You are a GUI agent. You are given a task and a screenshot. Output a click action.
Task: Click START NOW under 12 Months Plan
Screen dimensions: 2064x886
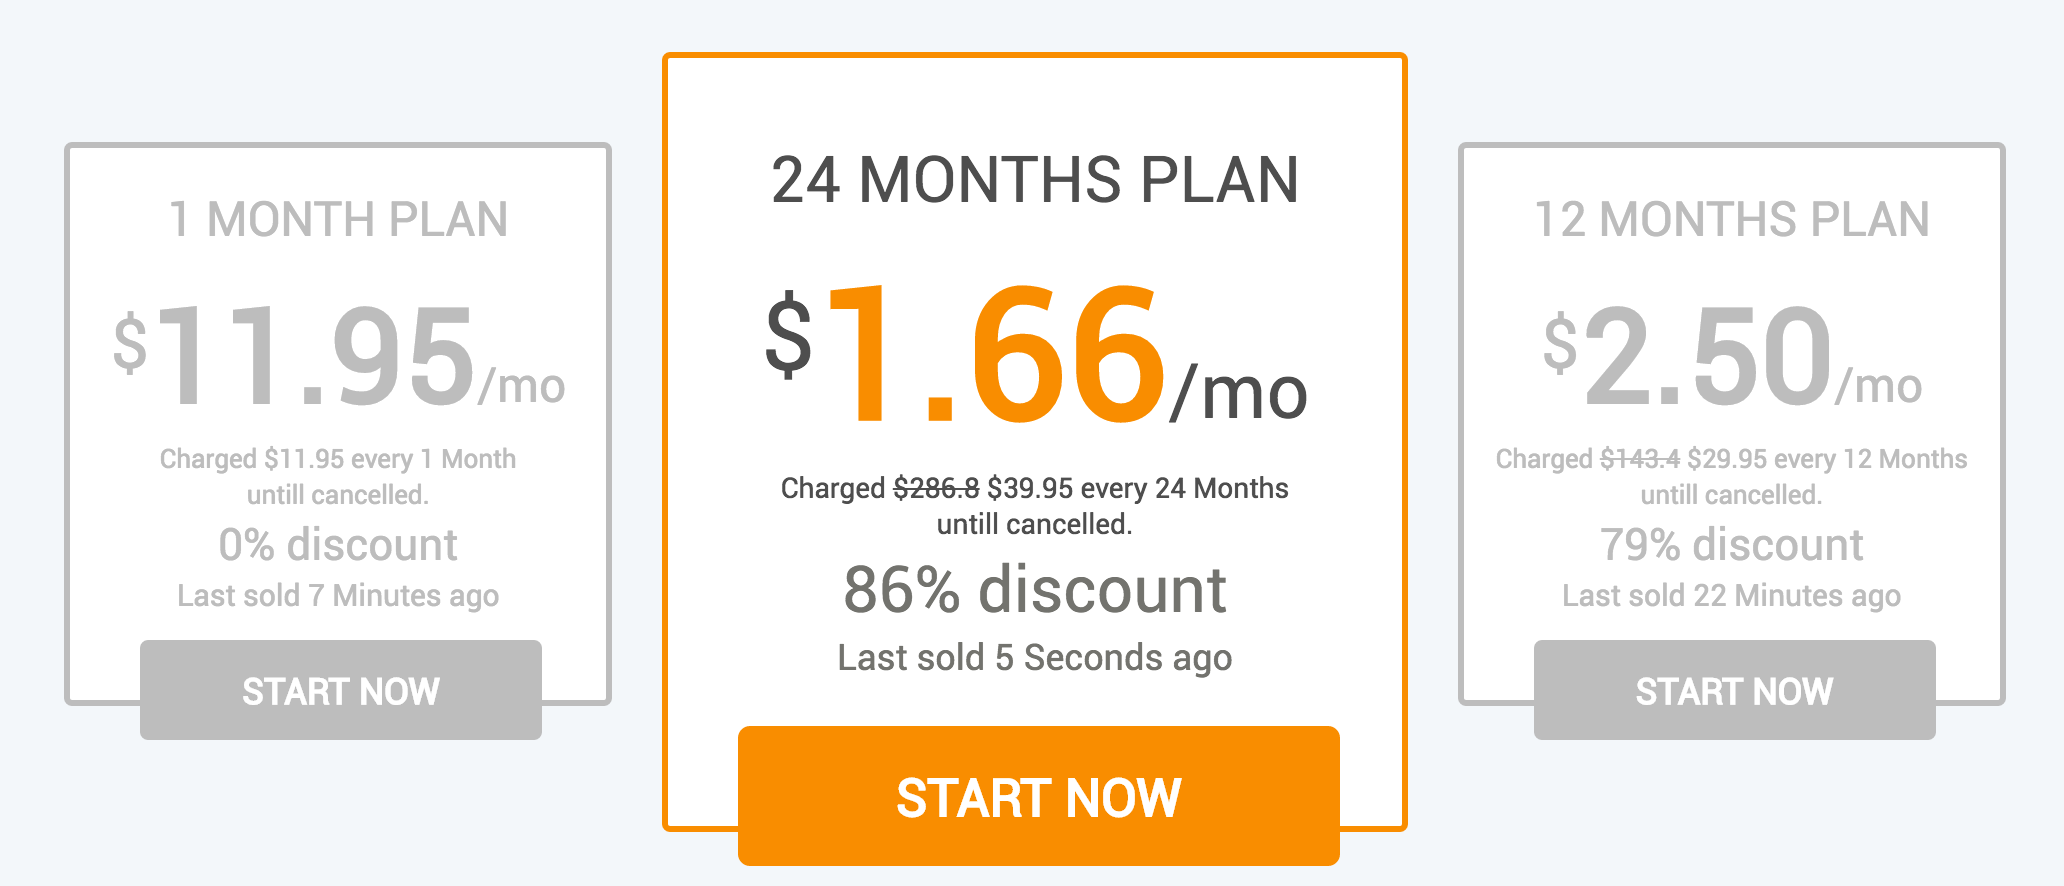pos(1734,690)
